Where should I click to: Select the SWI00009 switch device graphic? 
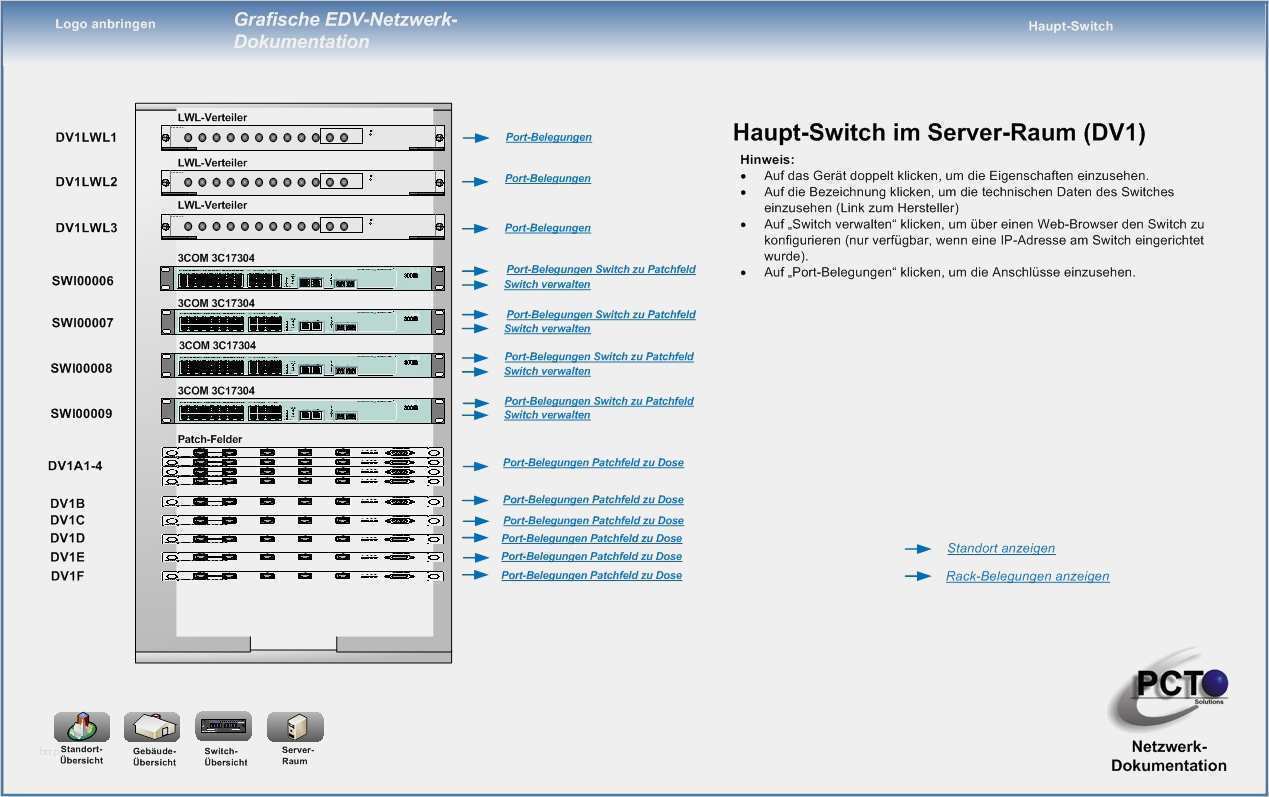click(301, 411)
